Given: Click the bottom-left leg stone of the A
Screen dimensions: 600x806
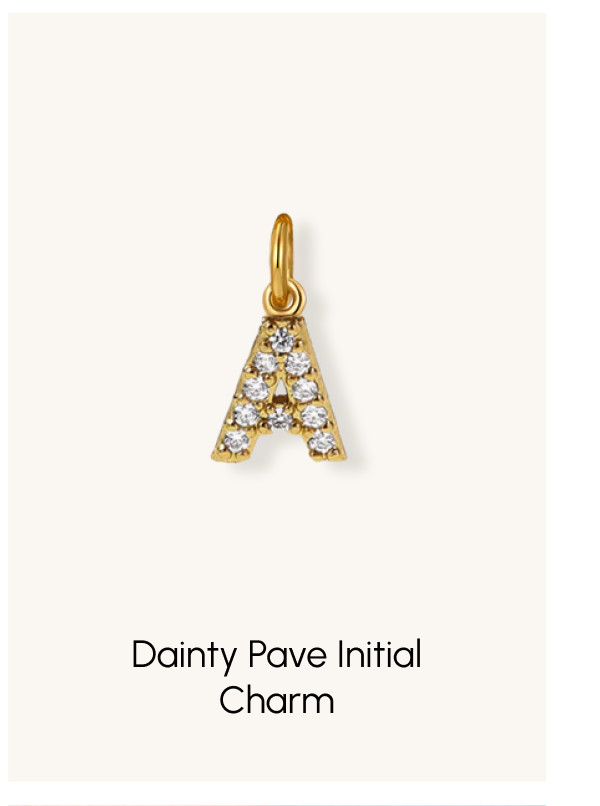Looking at the screenshot, I should pyautogui.click(x=237, y=441).
